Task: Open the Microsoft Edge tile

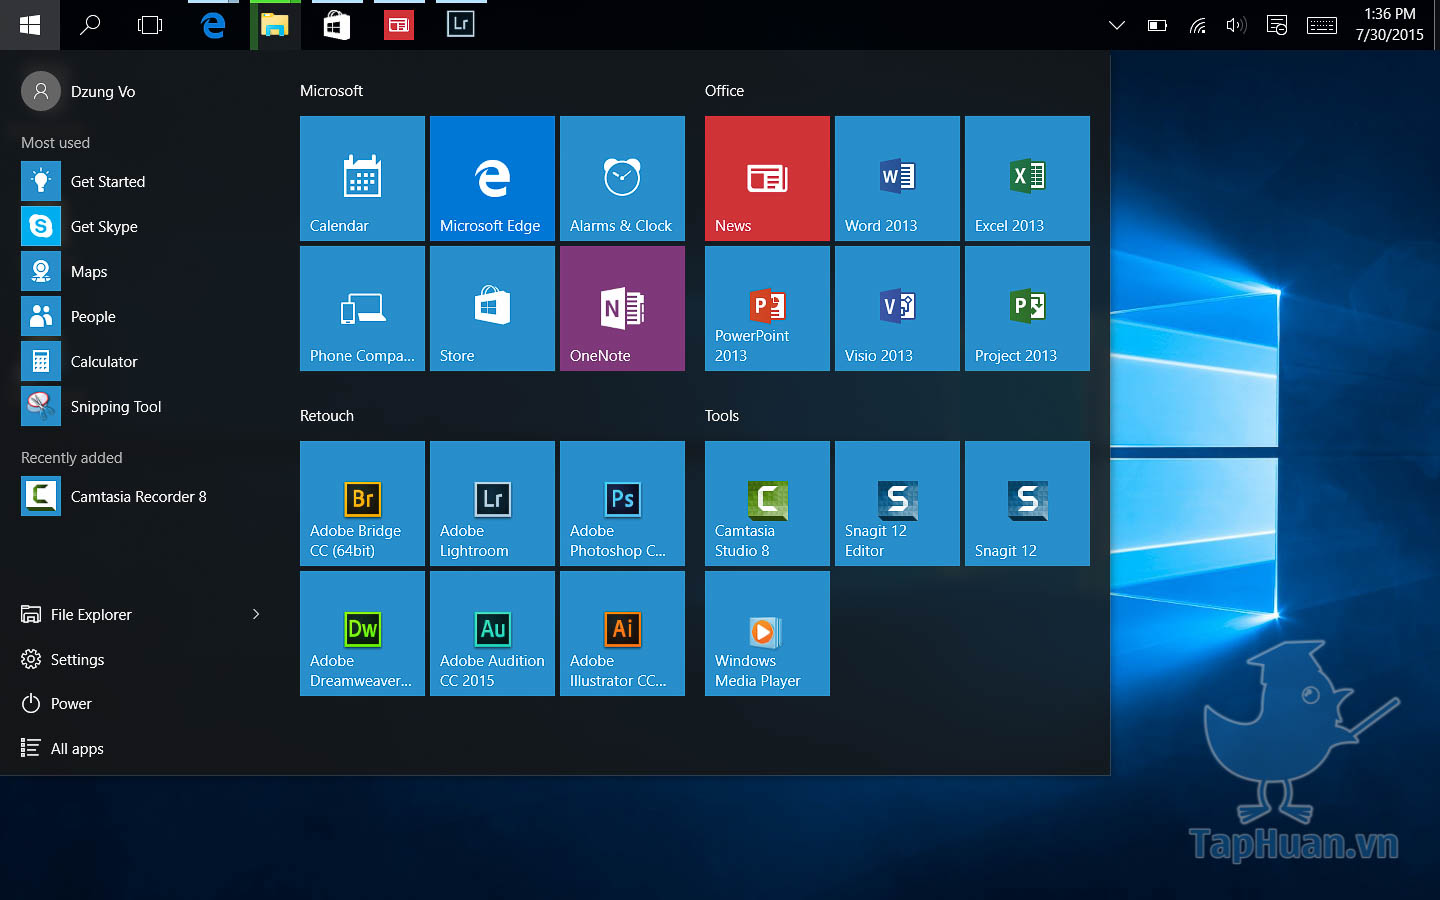Action: coord(492,178)
